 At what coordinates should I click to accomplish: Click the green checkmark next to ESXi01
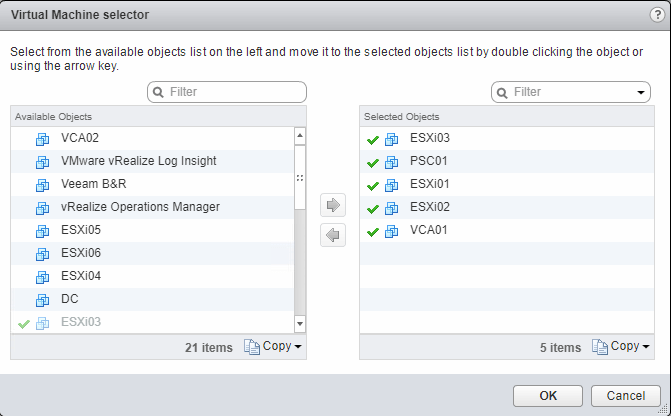click(372, 185)
